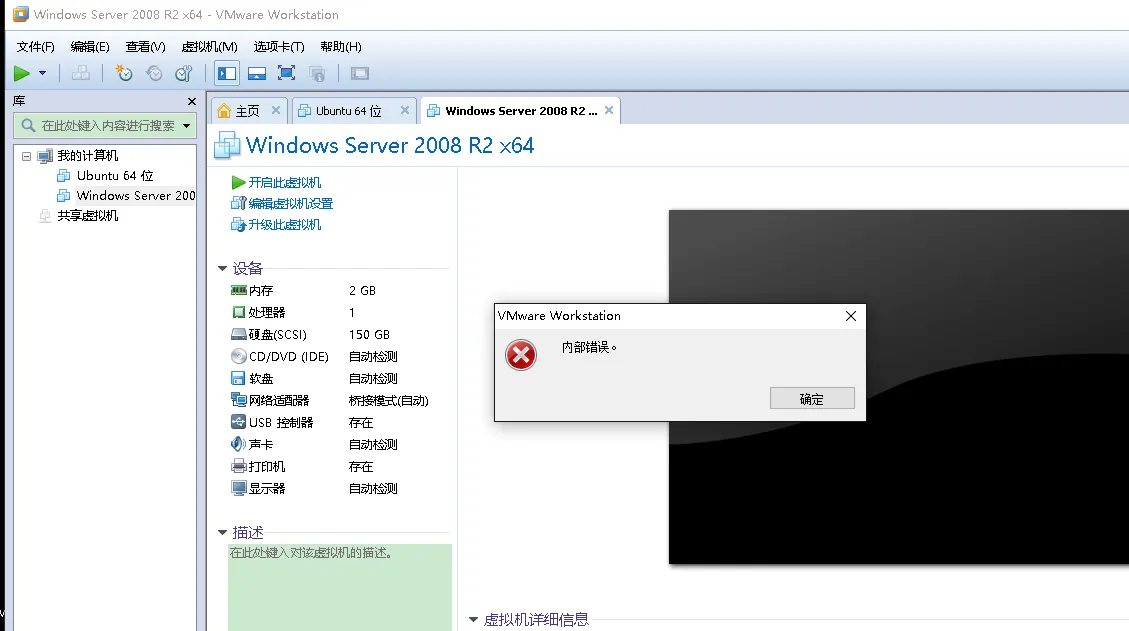Select the 内存 memory device icon
Image resolution: width=1129 pixels, height=631 pixels.
(x=238, y=290)
